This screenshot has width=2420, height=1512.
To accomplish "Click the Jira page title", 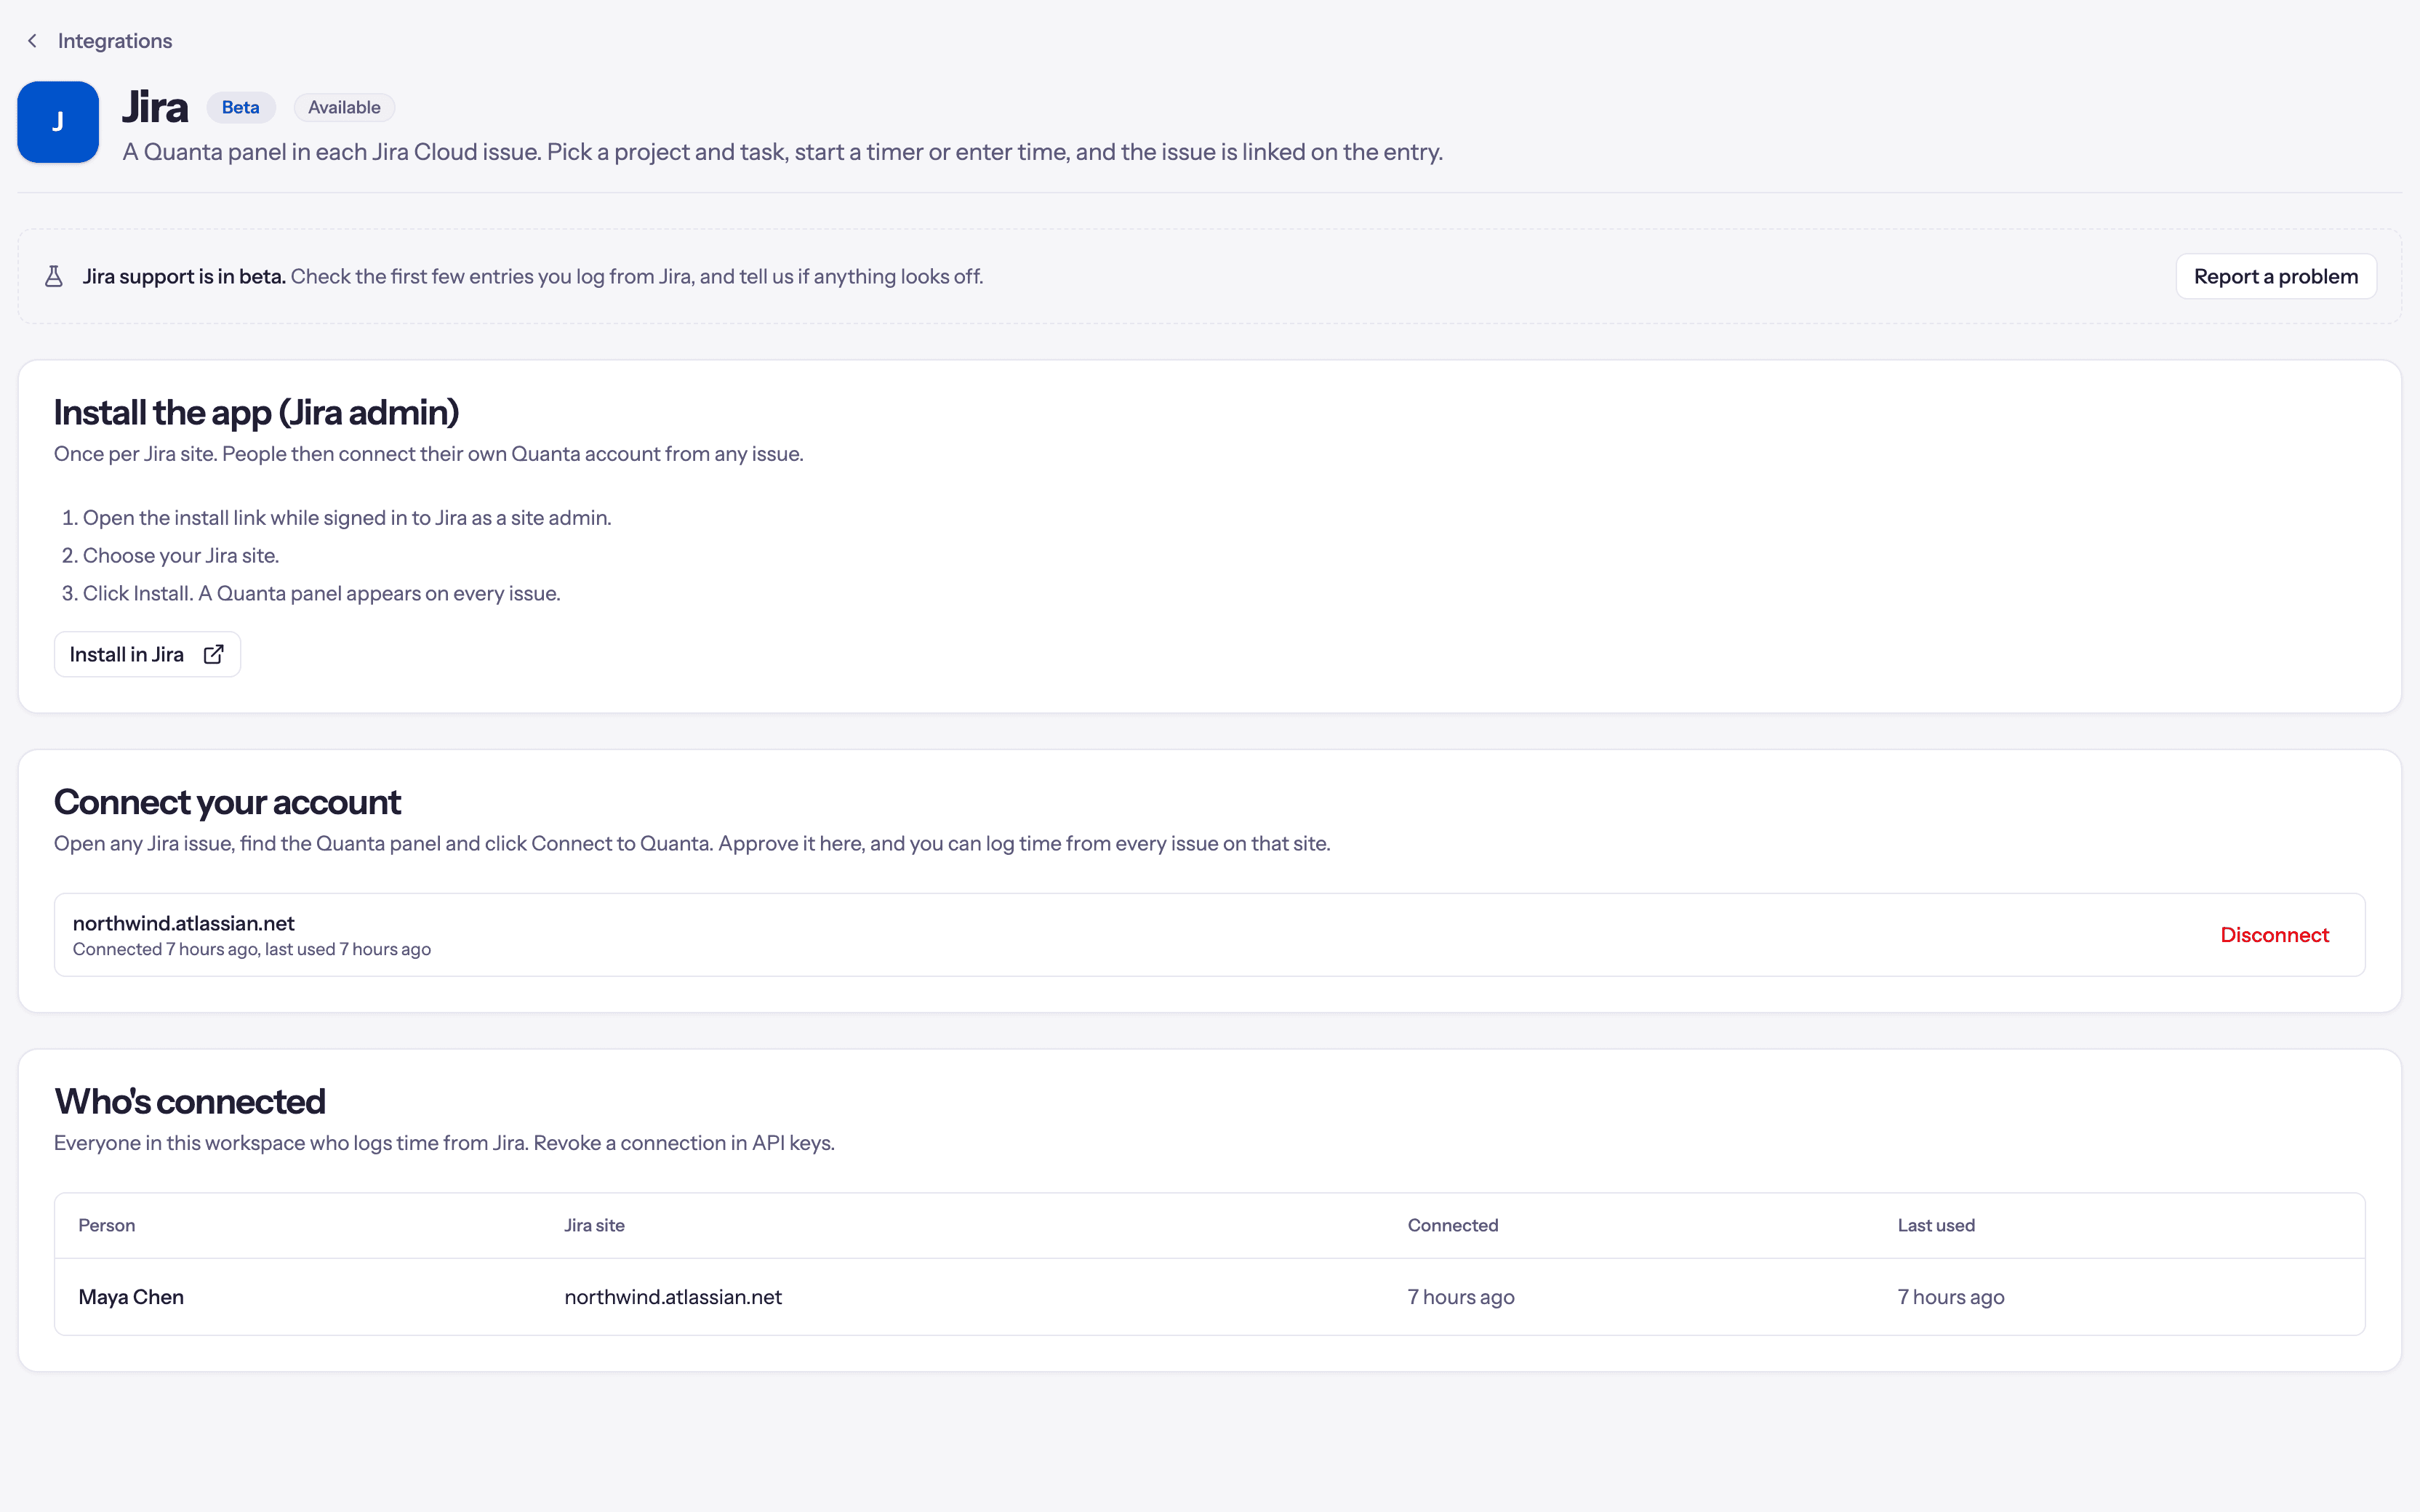I will (155, 107).
